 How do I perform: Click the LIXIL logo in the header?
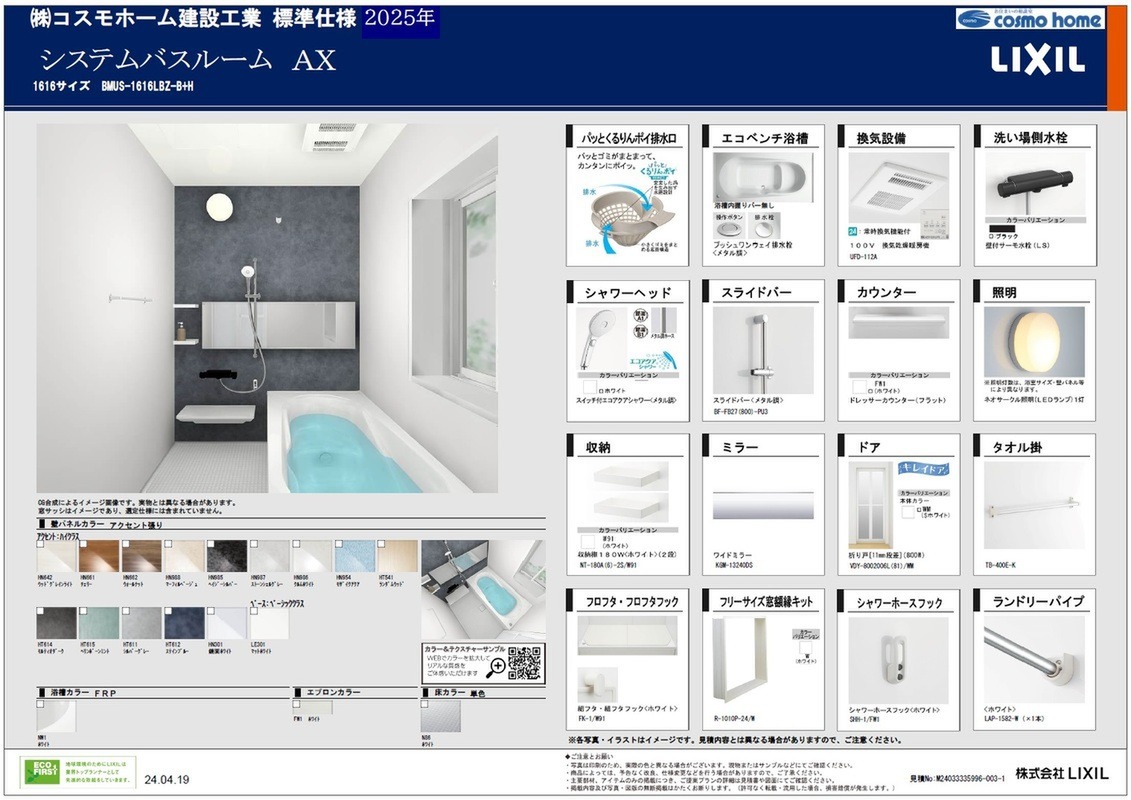click(1037, 60)
